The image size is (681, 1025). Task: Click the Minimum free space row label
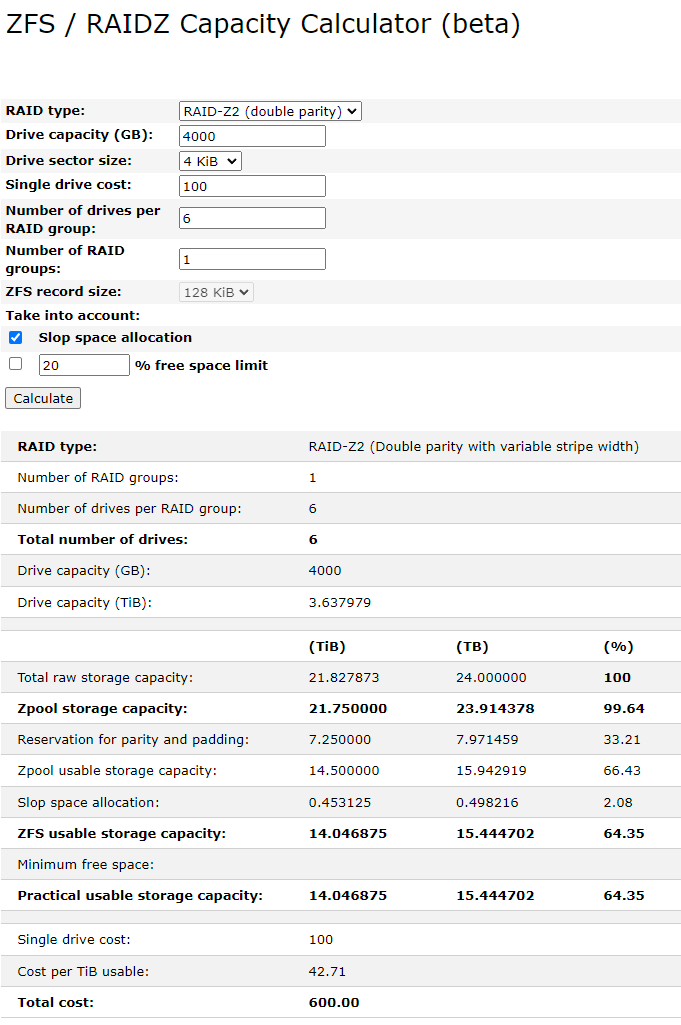pos(86,864)
